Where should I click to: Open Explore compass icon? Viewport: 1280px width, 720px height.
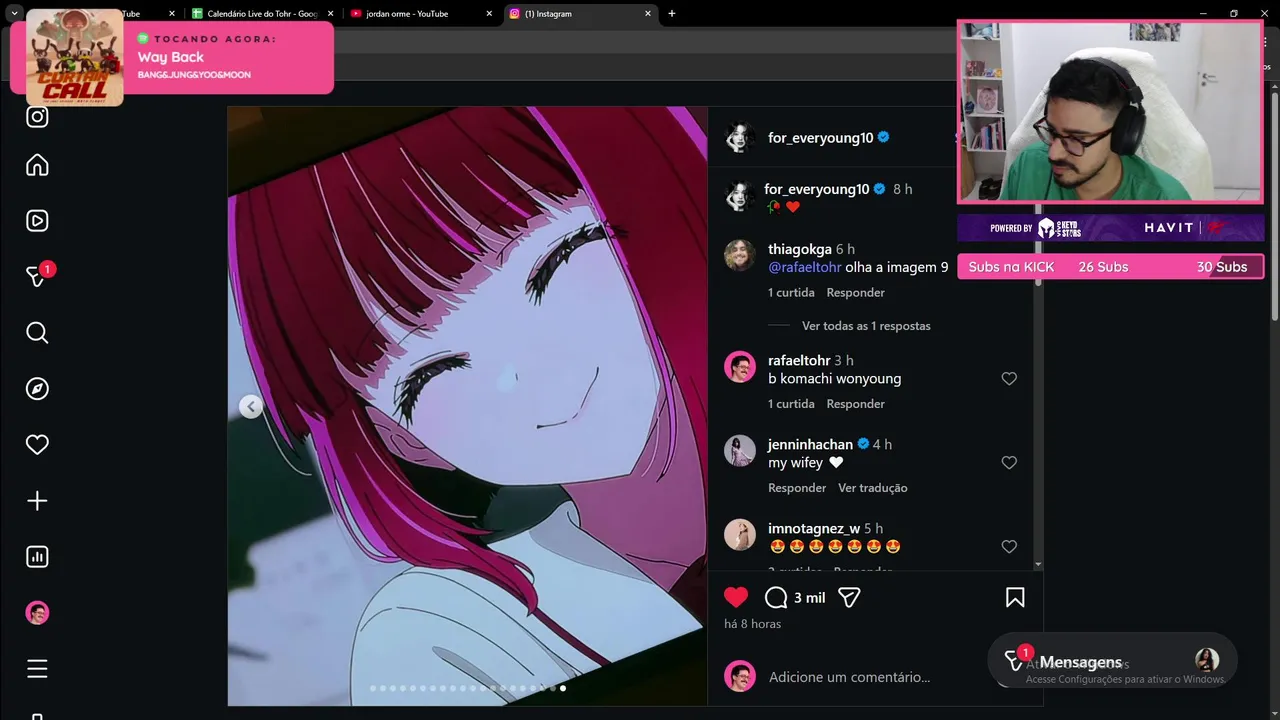pos(37,389)
